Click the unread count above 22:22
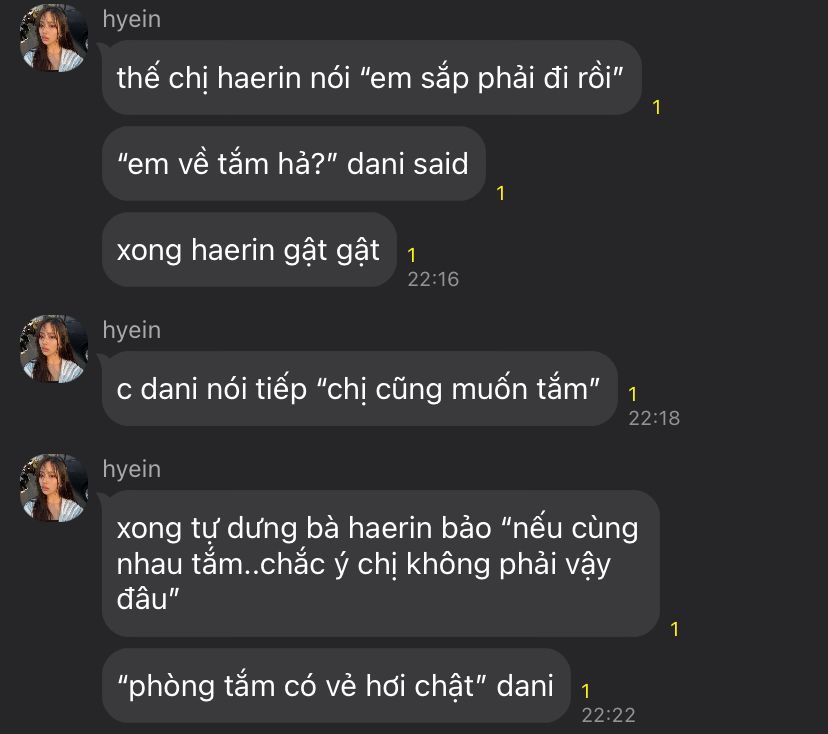Viewport: 828px width, 734px height. (586, 691)
